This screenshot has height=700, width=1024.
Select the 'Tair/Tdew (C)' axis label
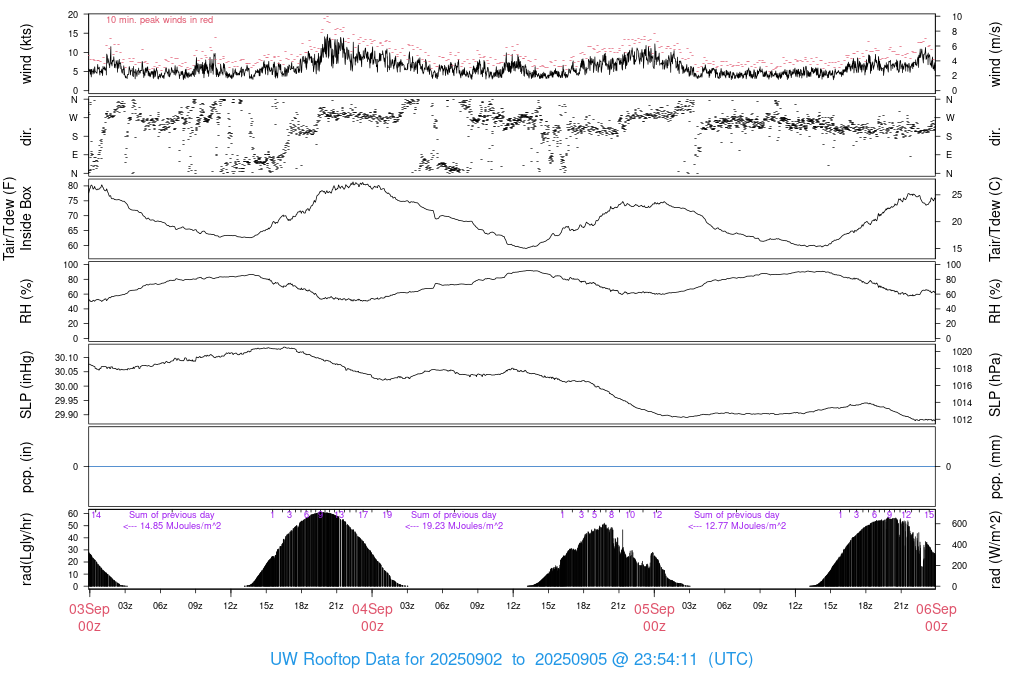click(995, 219)
